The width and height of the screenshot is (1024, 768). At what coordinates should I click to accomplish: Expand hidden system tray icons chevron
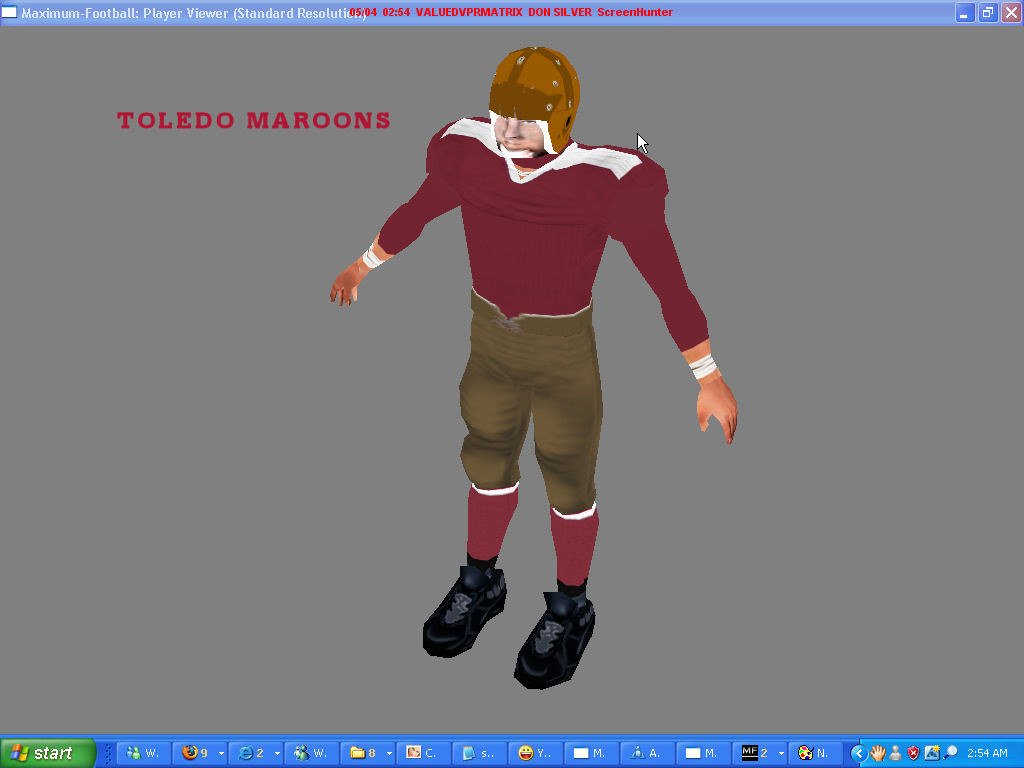point(858,753)
